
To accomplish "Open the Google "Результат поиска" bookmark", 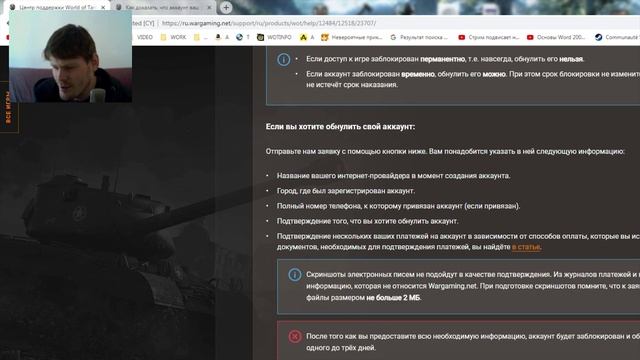I will click(x=419, y=37).
